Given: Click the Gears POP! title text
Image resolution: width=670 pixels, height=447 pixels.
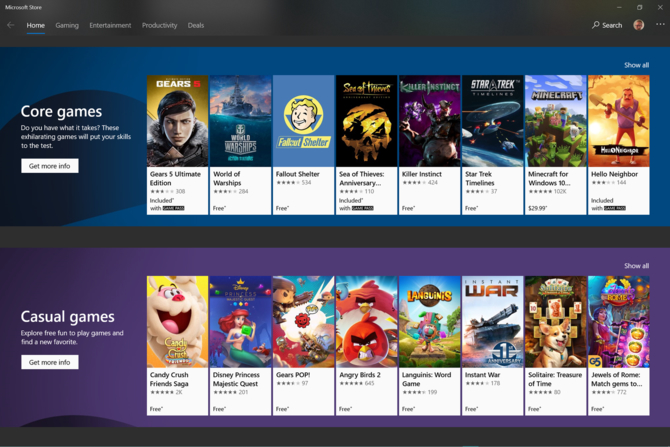Looking at the screenshot, I should pos(293,375).
